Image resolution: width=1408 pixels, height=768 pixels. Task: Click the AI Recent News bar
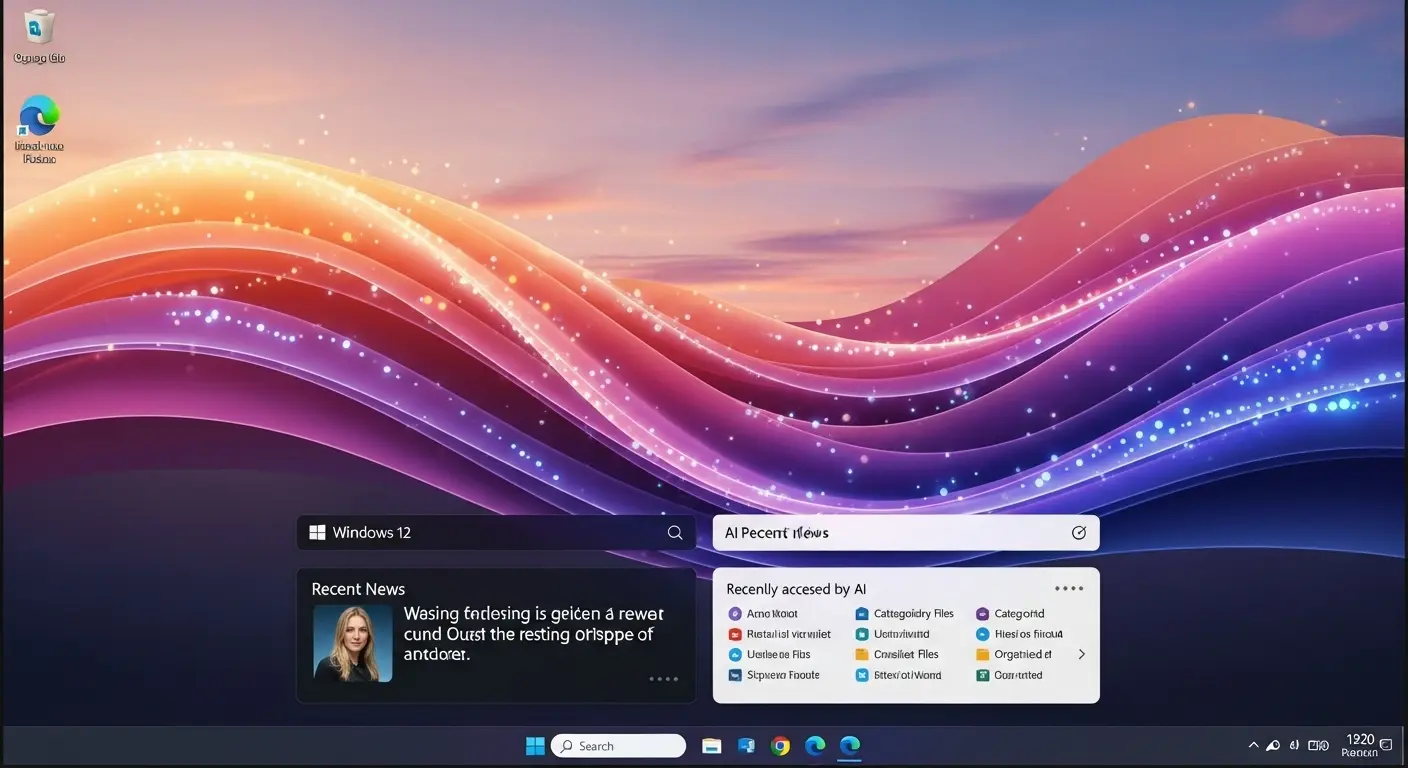tap(906, 533)
